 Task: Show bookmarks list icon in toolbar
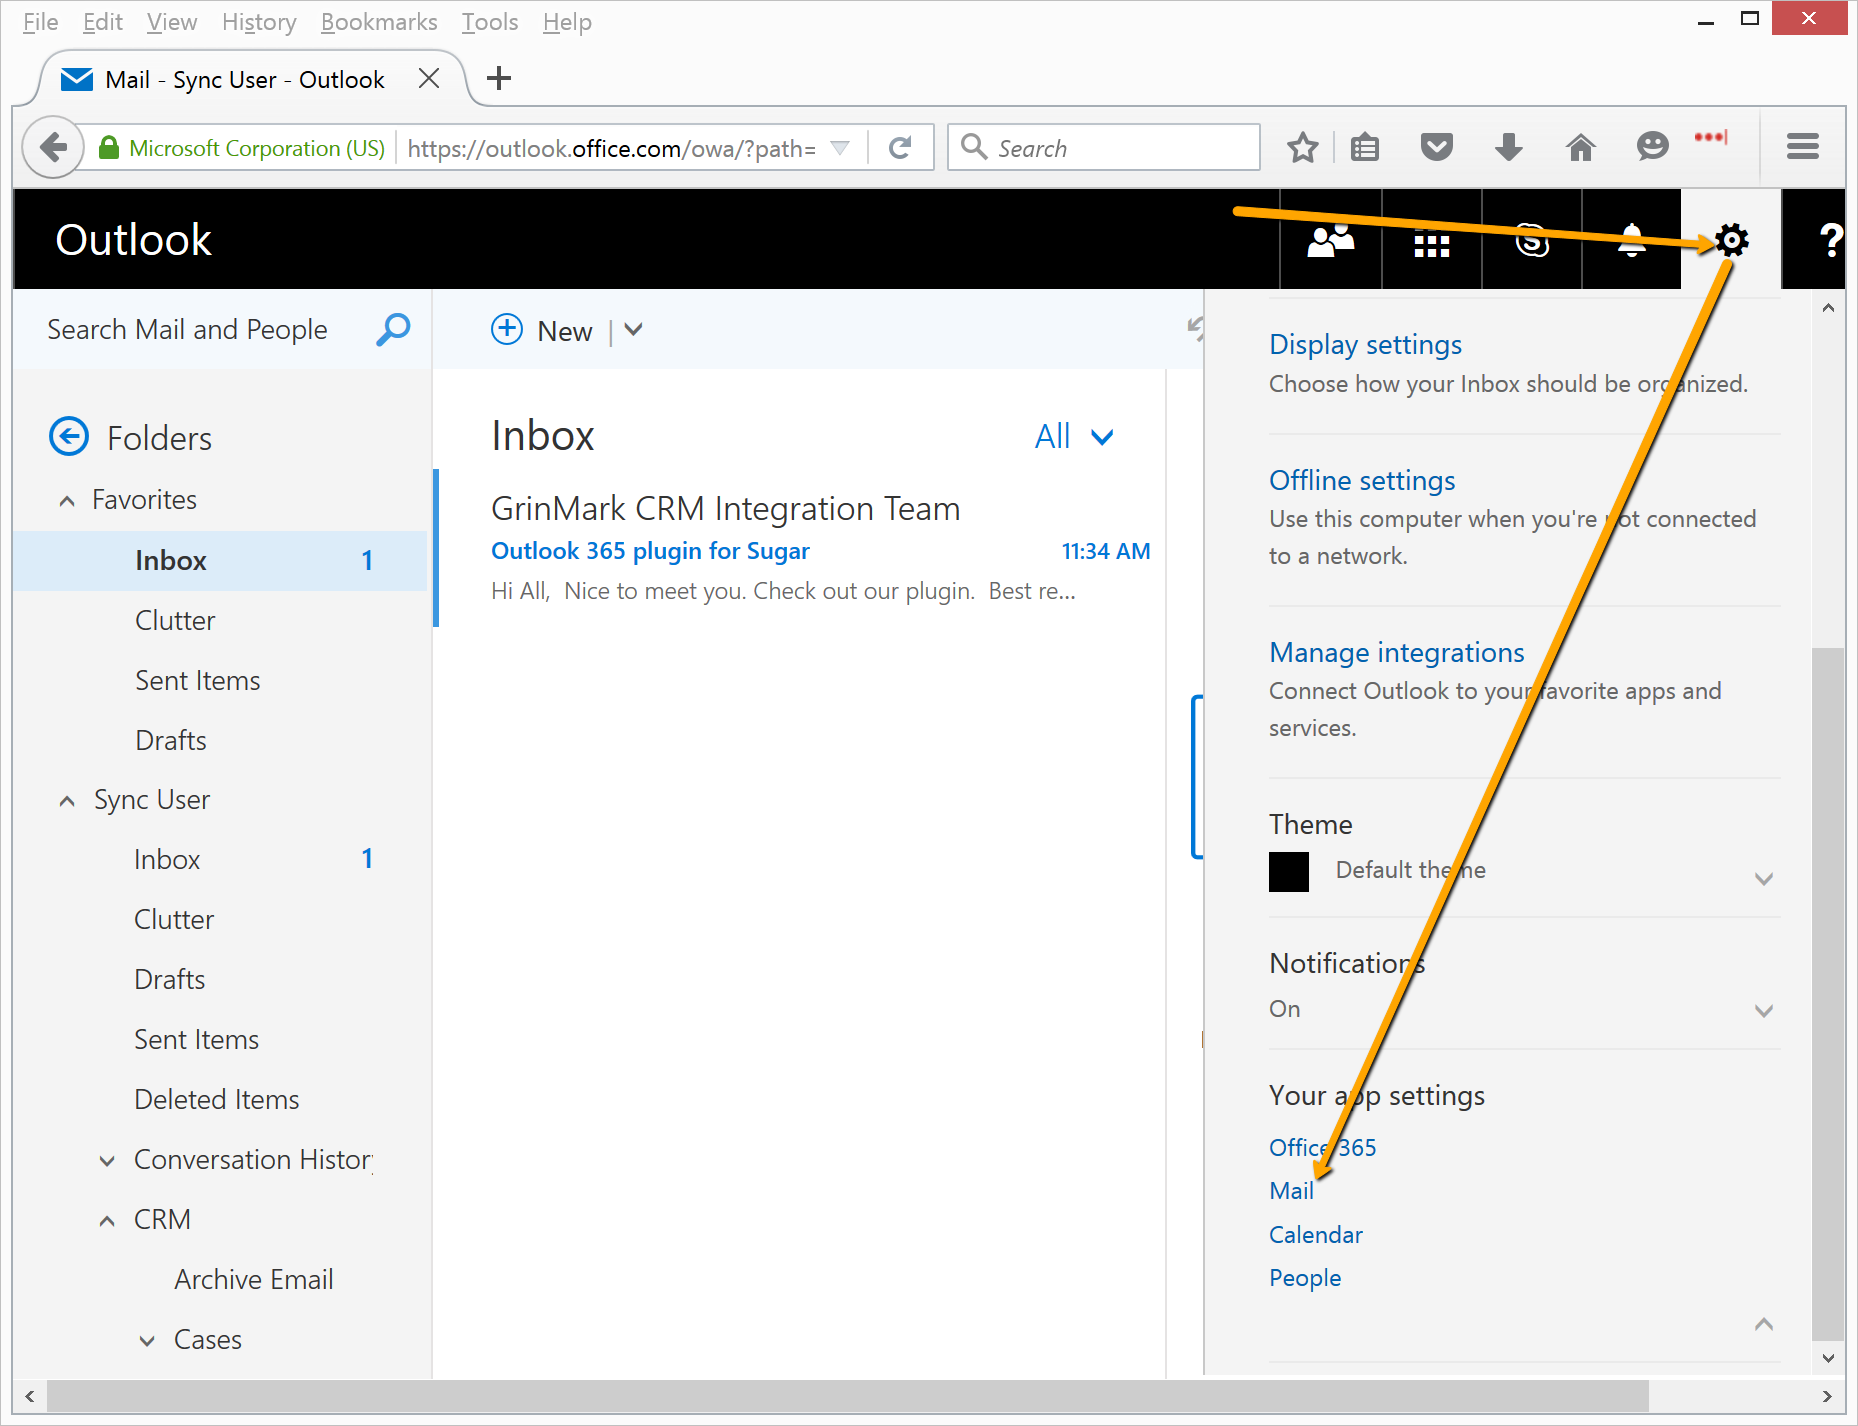click(x=1365, y=148)
